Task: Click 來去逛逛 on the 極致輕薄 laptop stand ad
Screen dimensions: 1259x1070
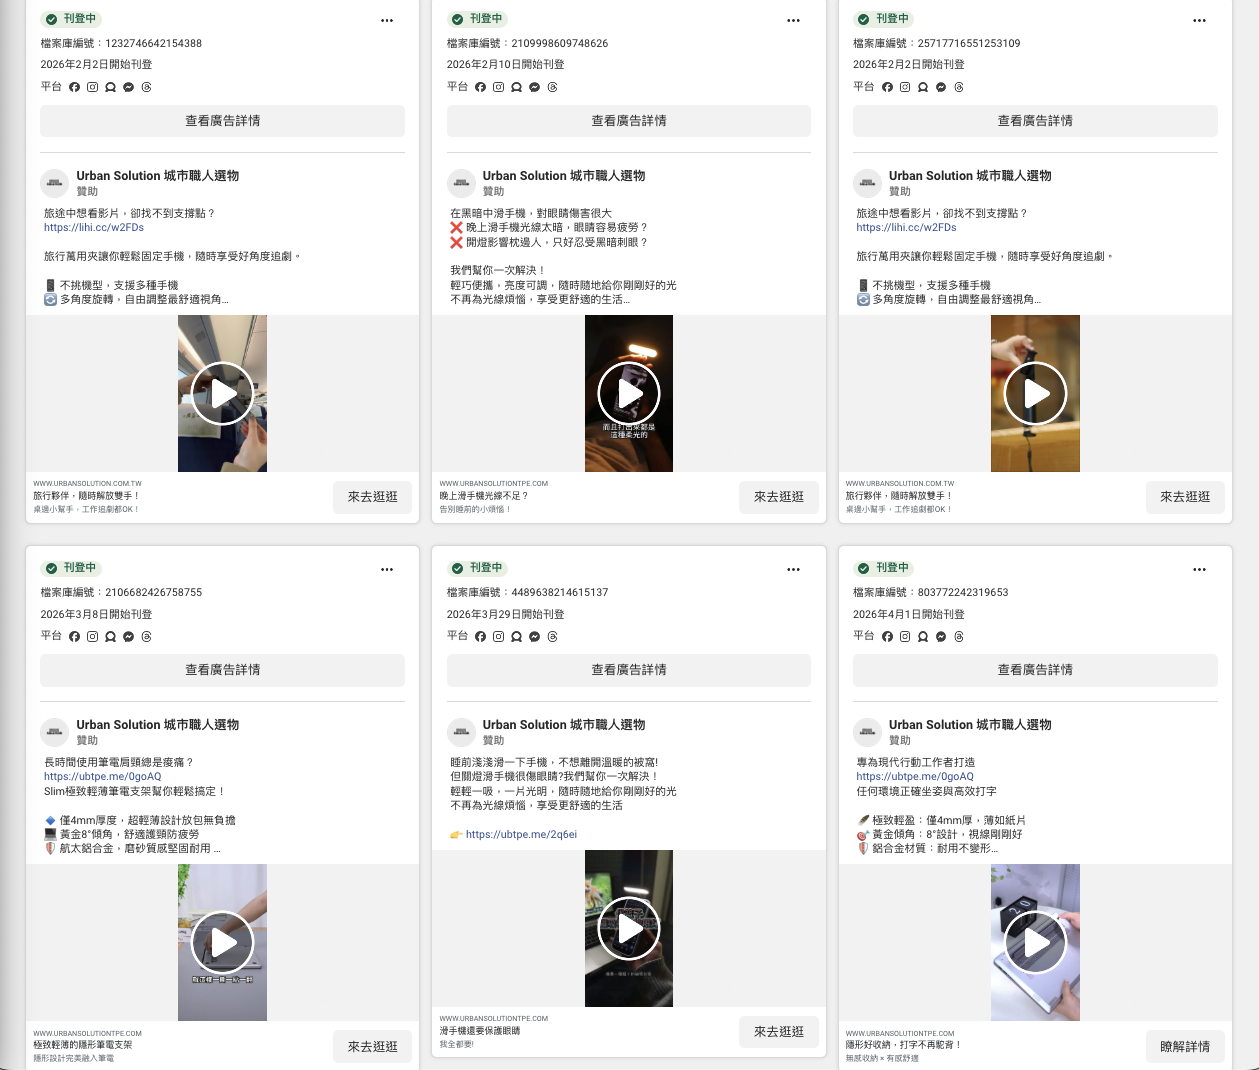Action: click(x=372, y=1046)
